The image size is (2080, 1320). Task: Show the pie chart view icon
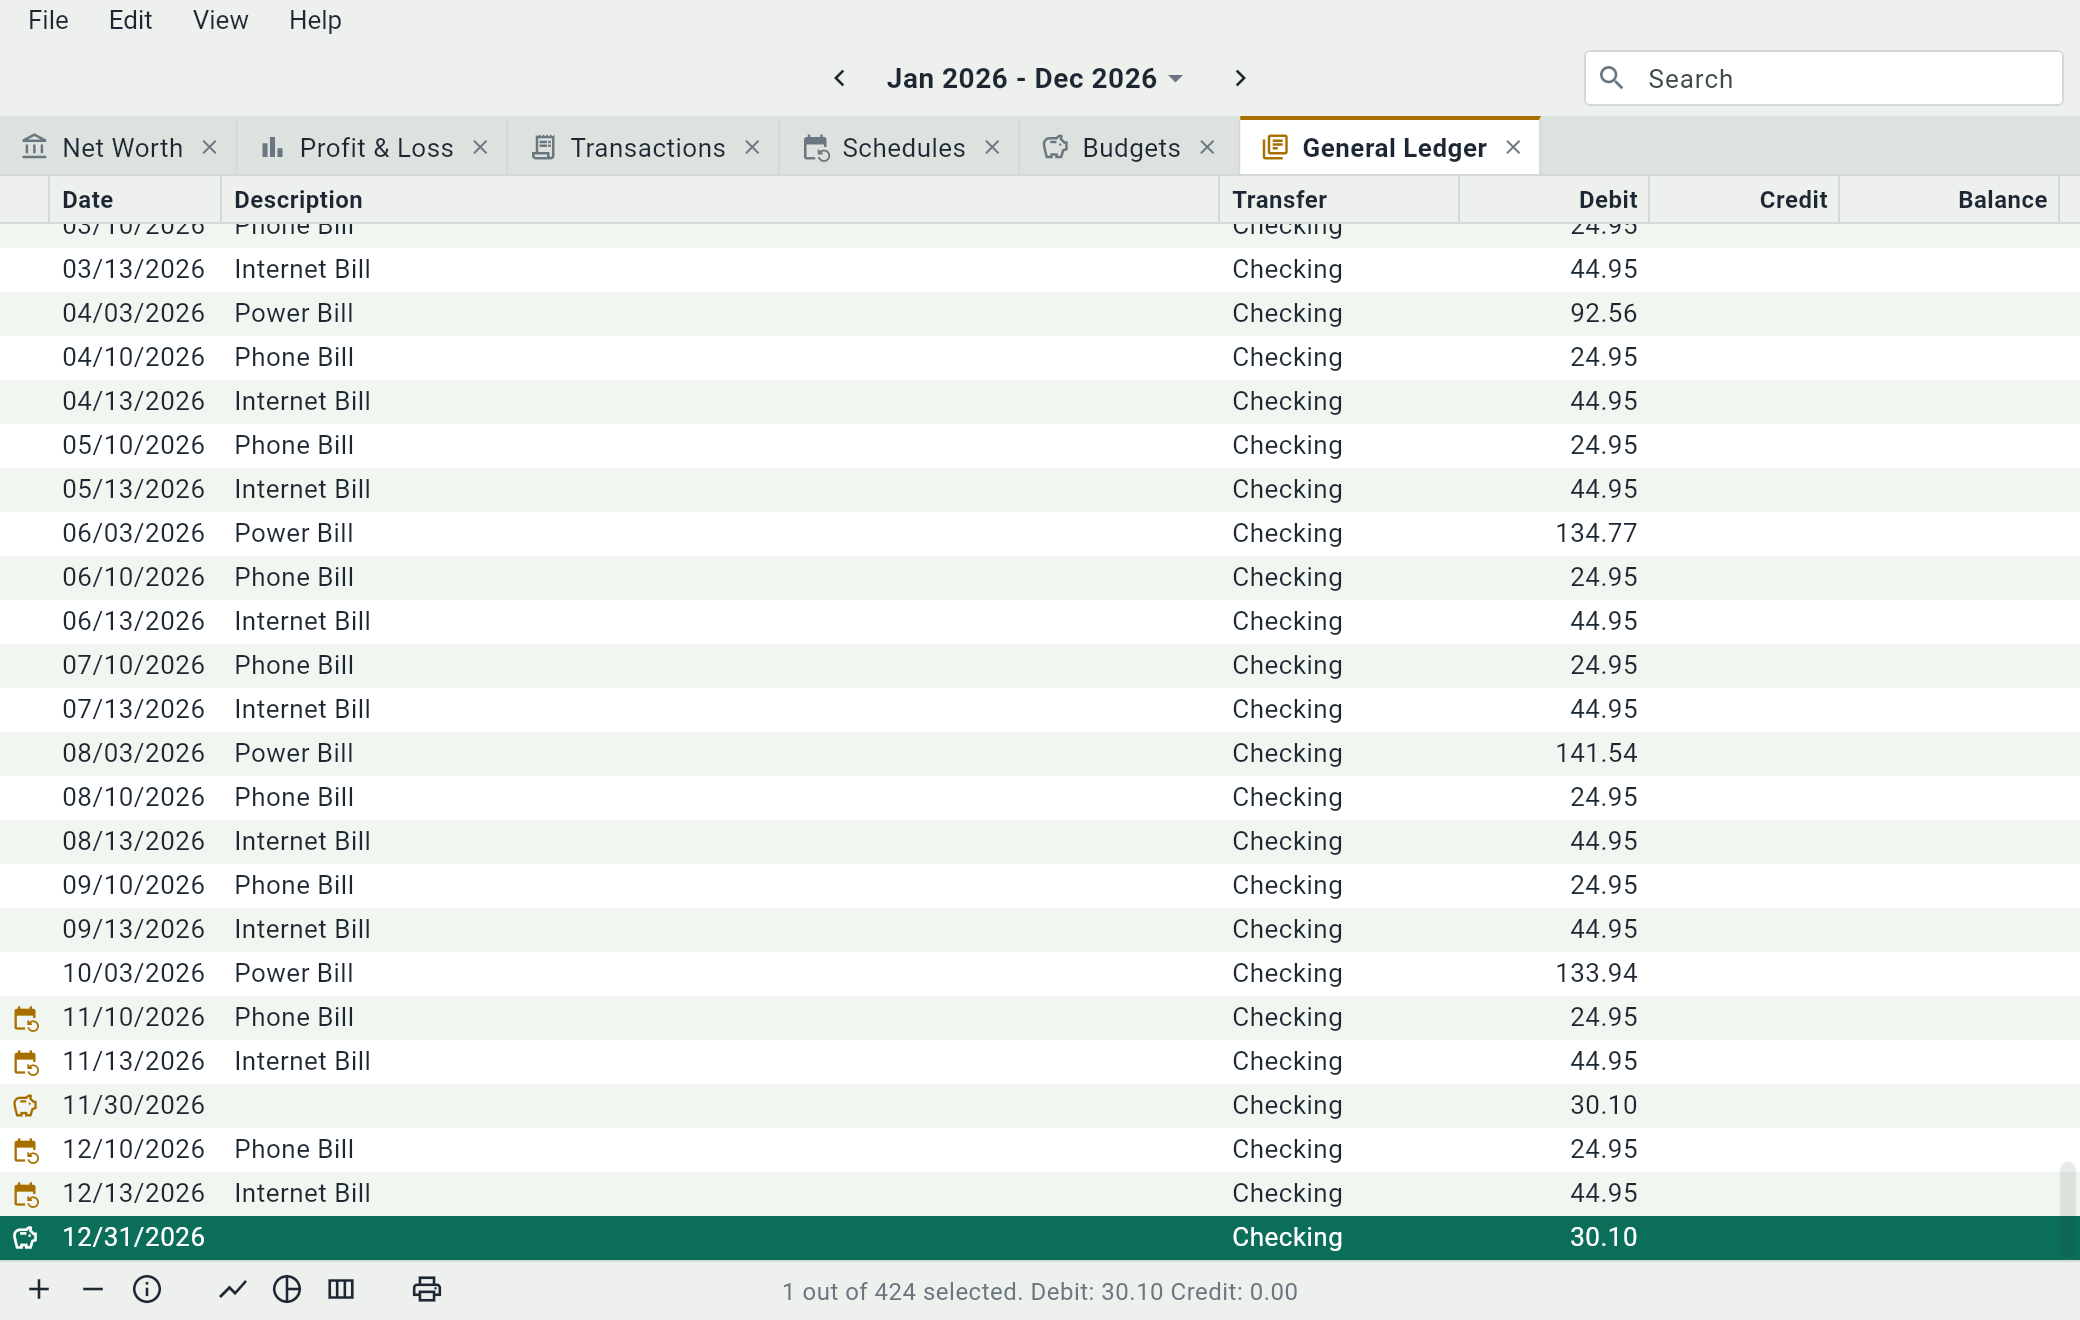click(x=287, y=1290)
